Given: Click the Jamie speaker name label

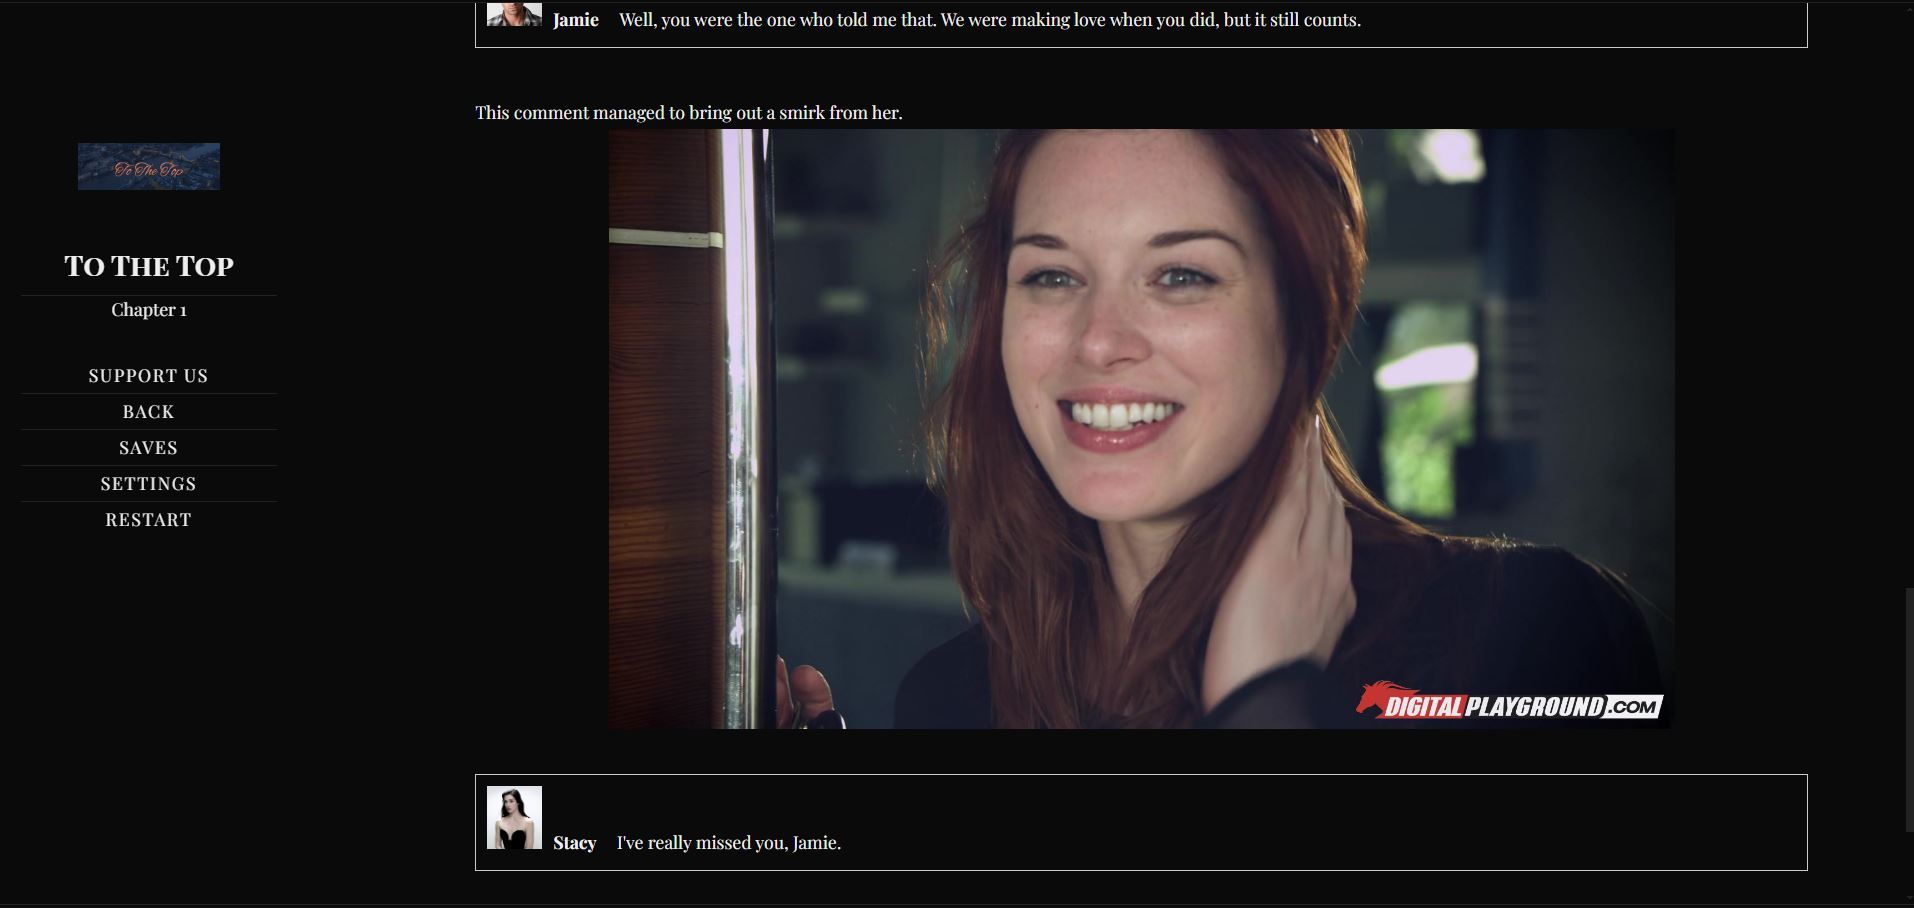Looking at the screenshot, I should click(575, 20).
